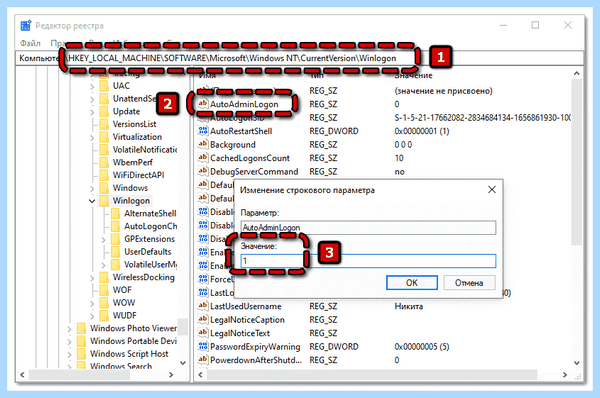Open the Файл menu

tap(30, 43)
